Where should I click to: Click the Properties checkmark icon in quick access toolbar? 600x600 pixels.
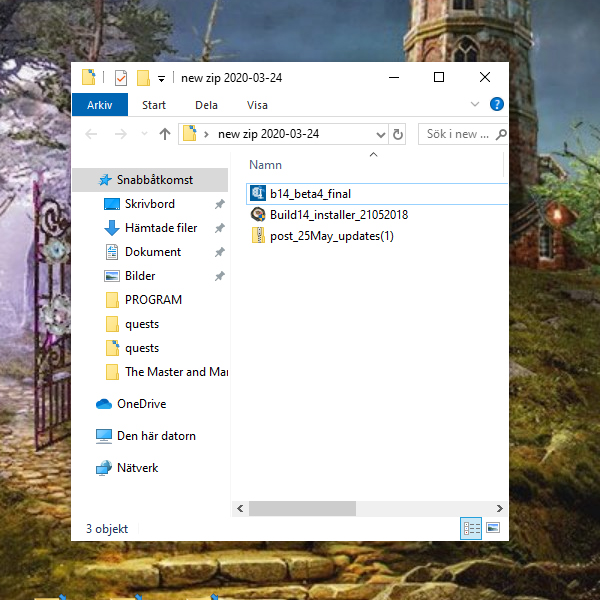(x=121, y=78)
